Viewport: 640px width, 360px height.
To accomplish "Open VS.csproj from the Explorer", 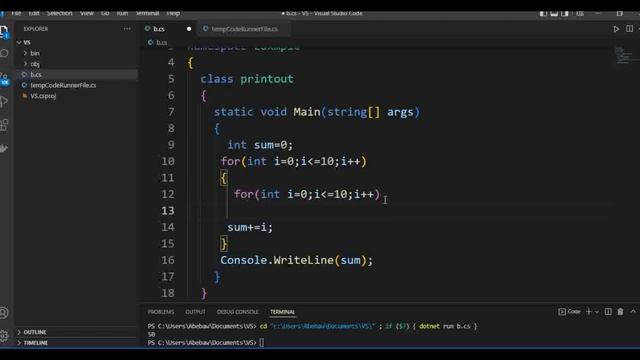I will [76, 96].
